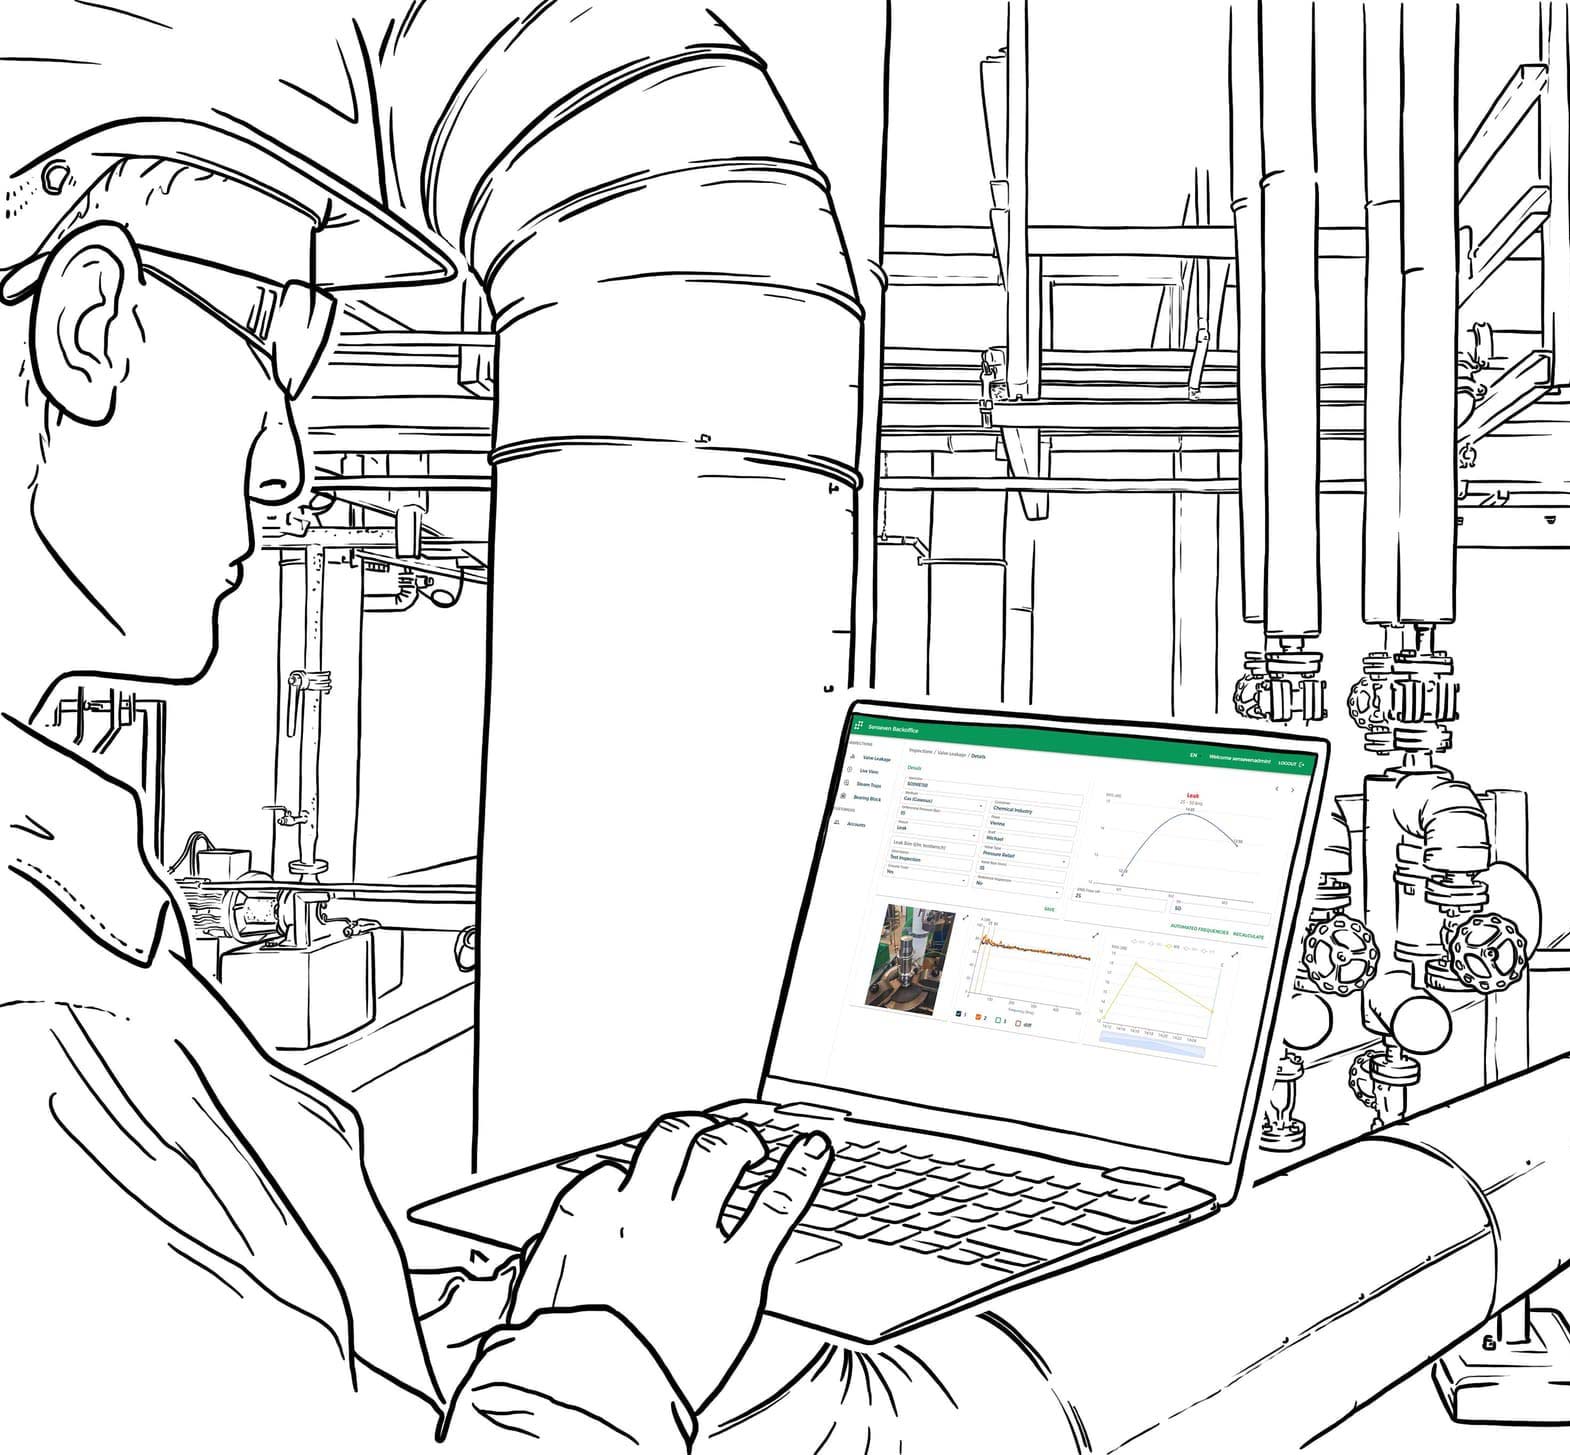The height and width of the screenshot is (1455, 1570).
Task: Expand the yellow RMS trend chart to fullscreen
Action: 1235,954
